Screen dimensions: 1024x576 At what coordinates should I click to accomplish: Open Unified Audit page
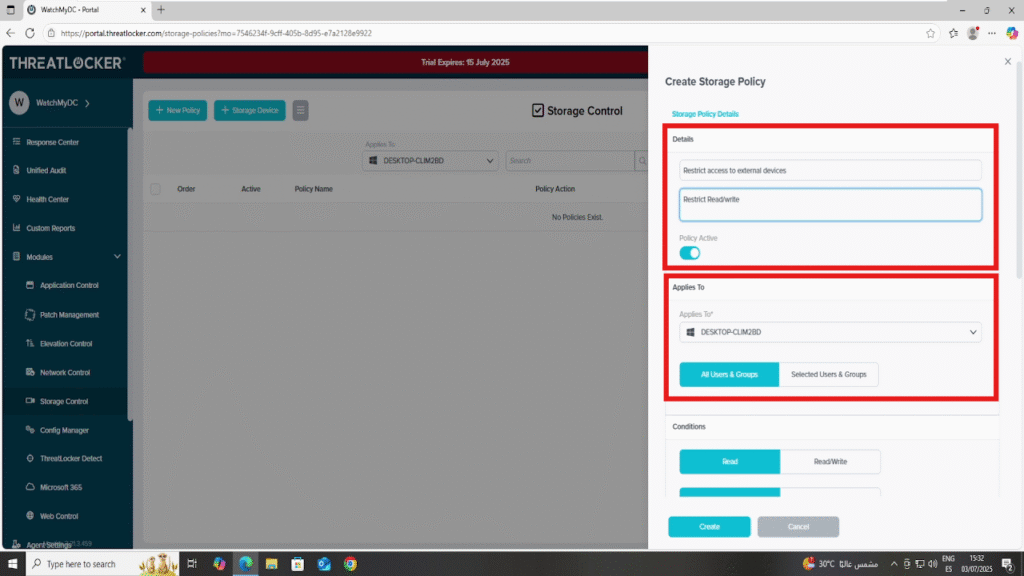pyautogui.click(x=46, y=170)
